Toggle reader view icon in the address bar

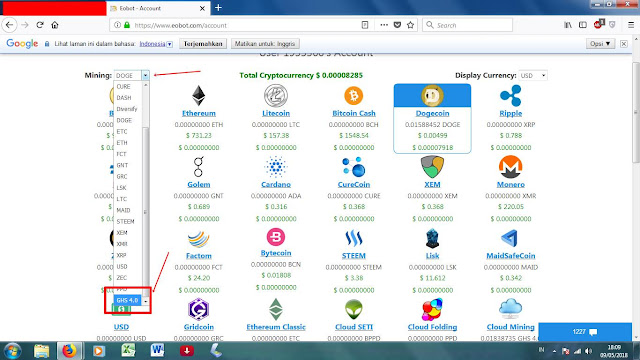[365, 25]
